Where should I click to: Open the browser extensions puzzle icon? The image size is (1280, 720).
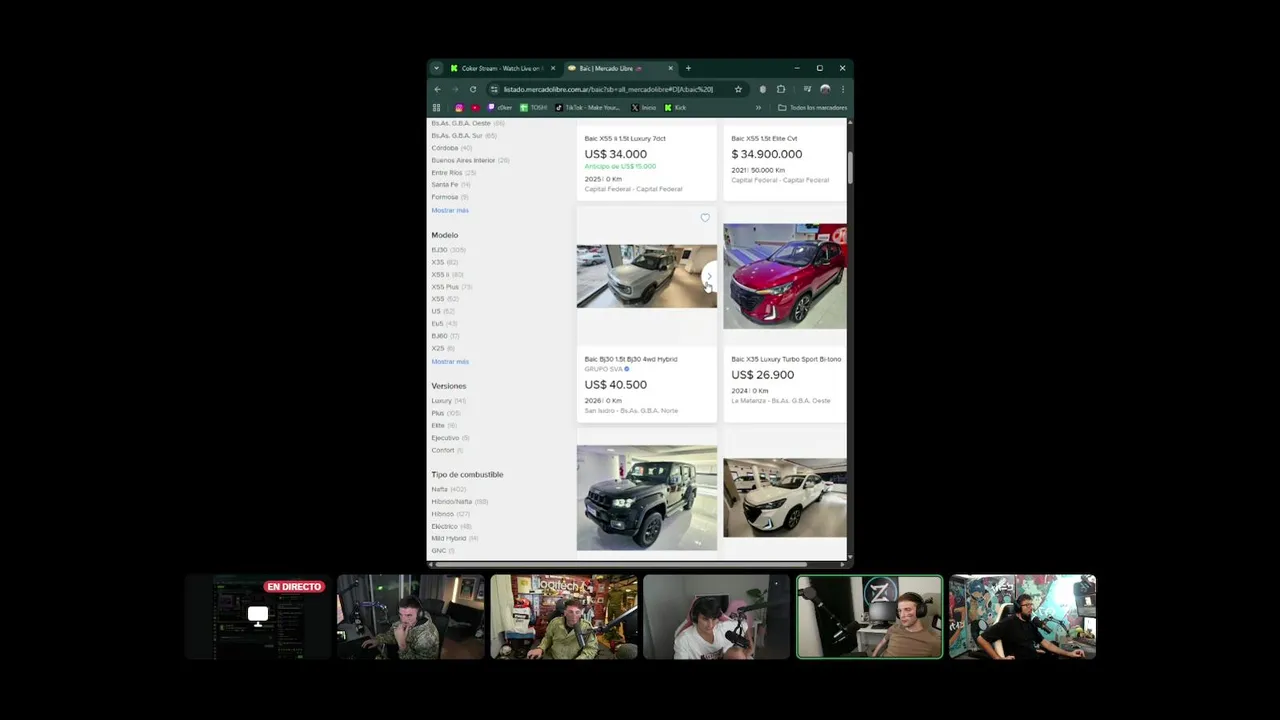click(781, 89)
